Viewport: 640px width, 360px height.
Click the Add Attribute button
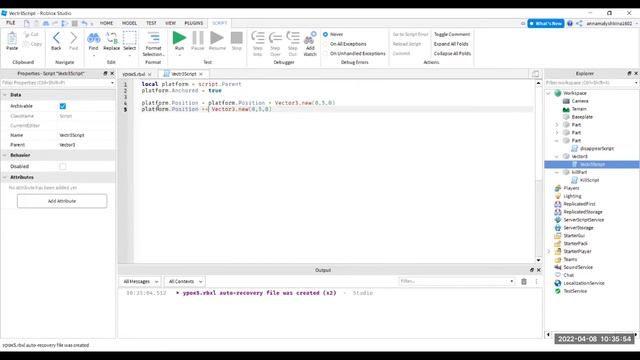coord(62,201)
